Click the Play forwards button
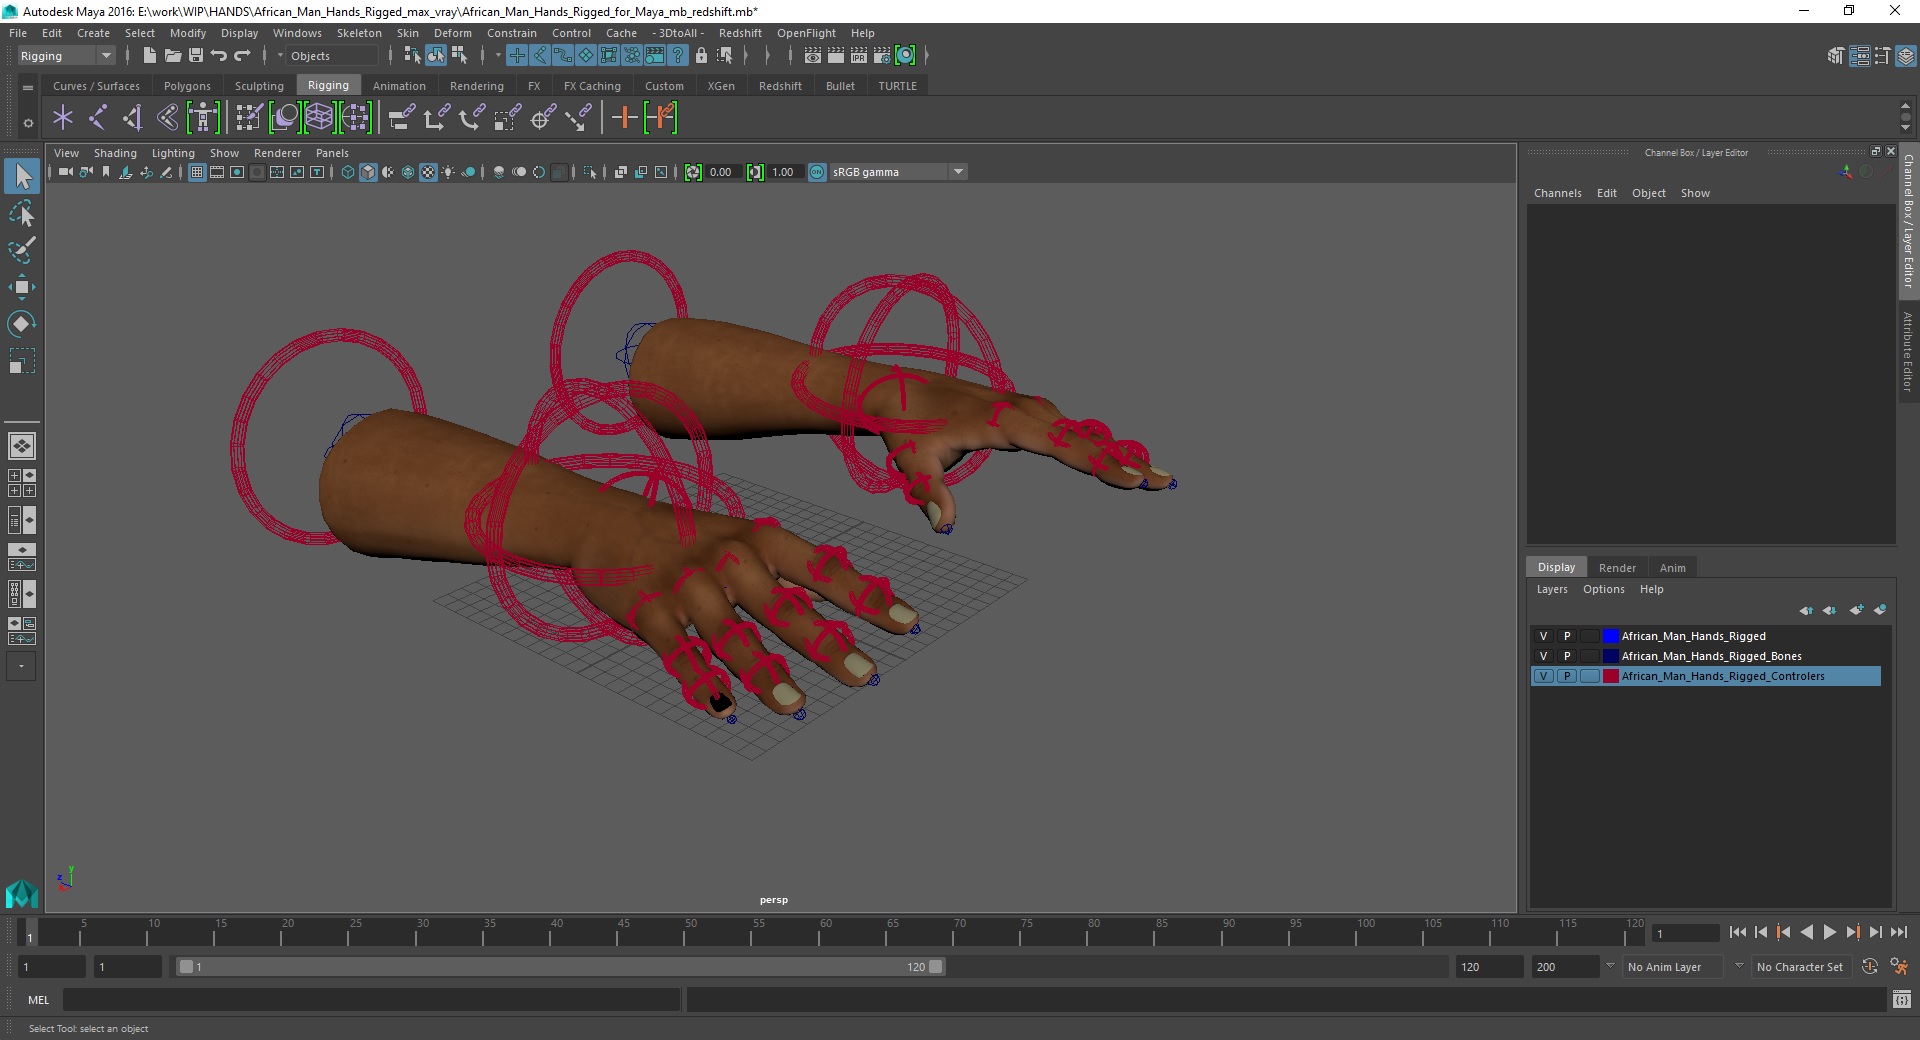This screenshot has height=1040, width=1920. pyautogui.click(x=1829, y=932)
